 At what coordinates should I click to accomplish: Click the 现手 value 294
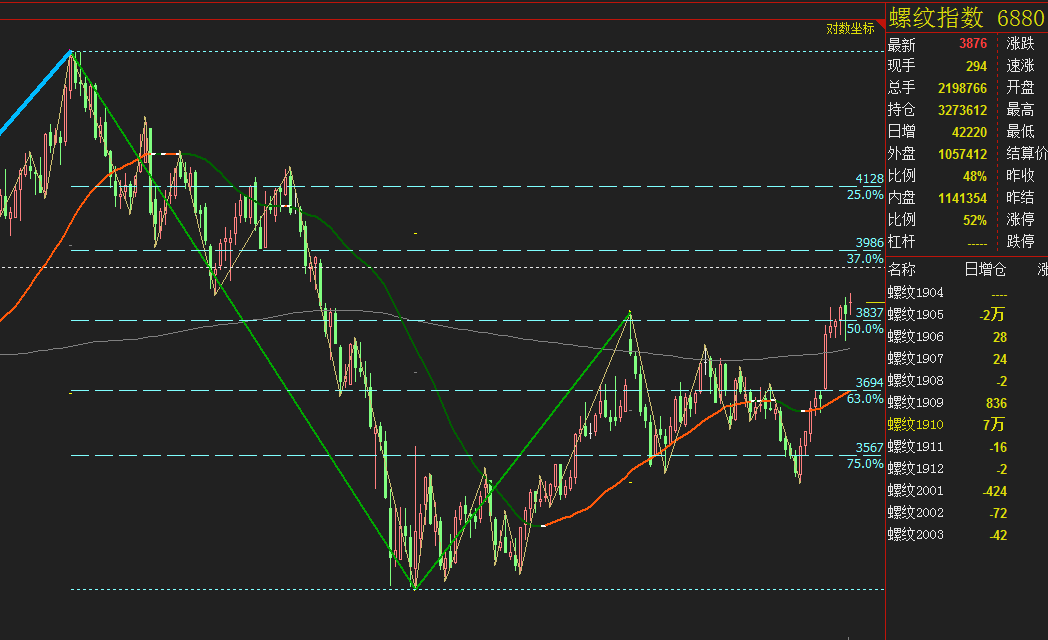[976, 66]
